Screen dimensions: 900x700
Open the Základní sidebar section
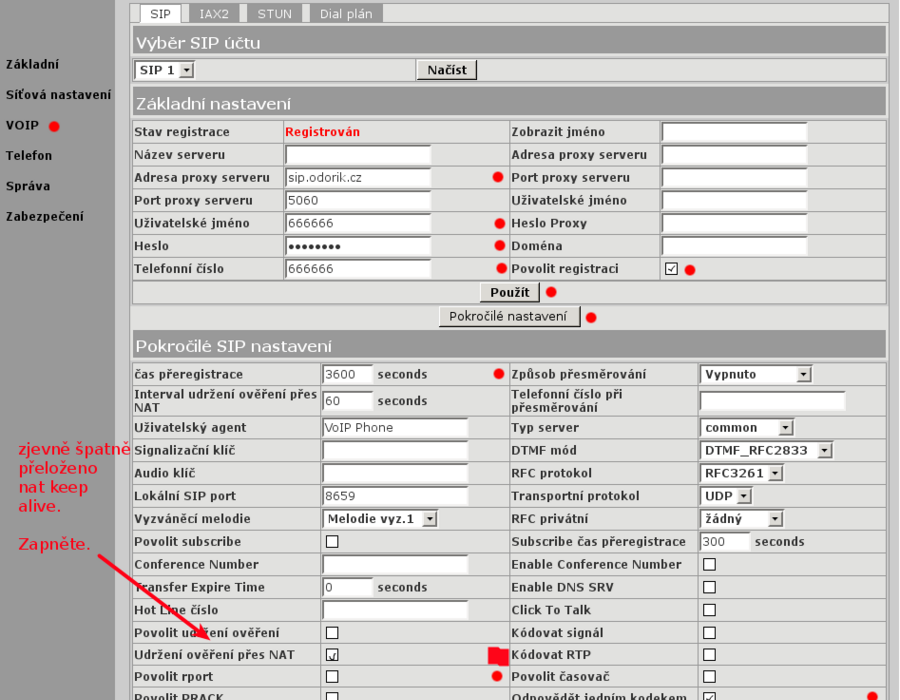click(32, 64)
